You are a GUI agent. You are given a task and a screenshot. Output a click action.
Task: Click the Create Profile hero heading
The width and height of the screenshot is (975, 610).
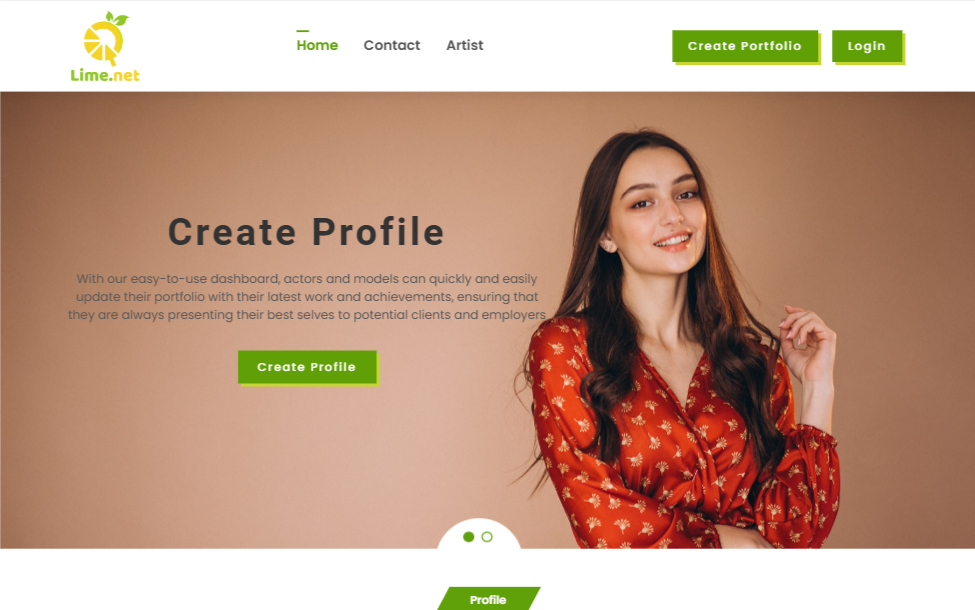[x=307, y=232]
